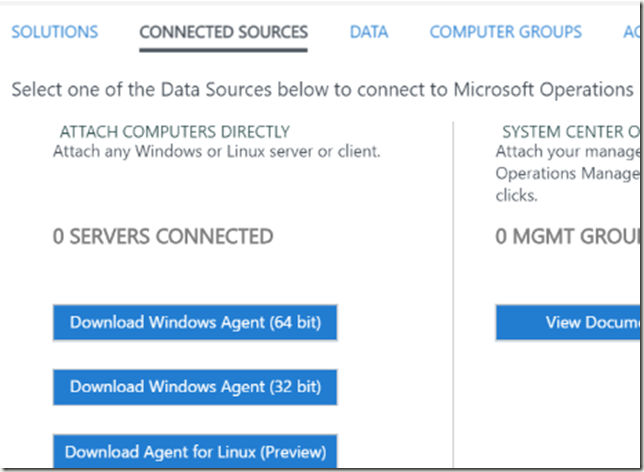This screenshot has height=472, width=644.
Task: Click 'Select one of the Data Sources' text
Action: pos(322,90)
